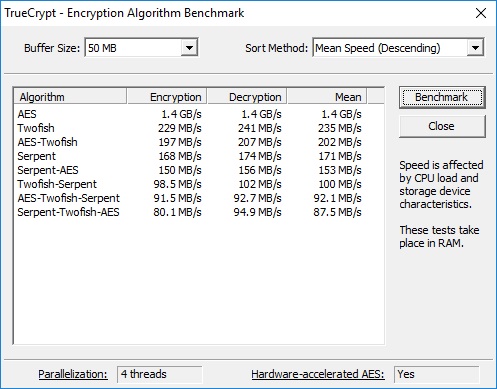Close the benchmark window with X
The image size is (497, 389).
click(481, 13)
